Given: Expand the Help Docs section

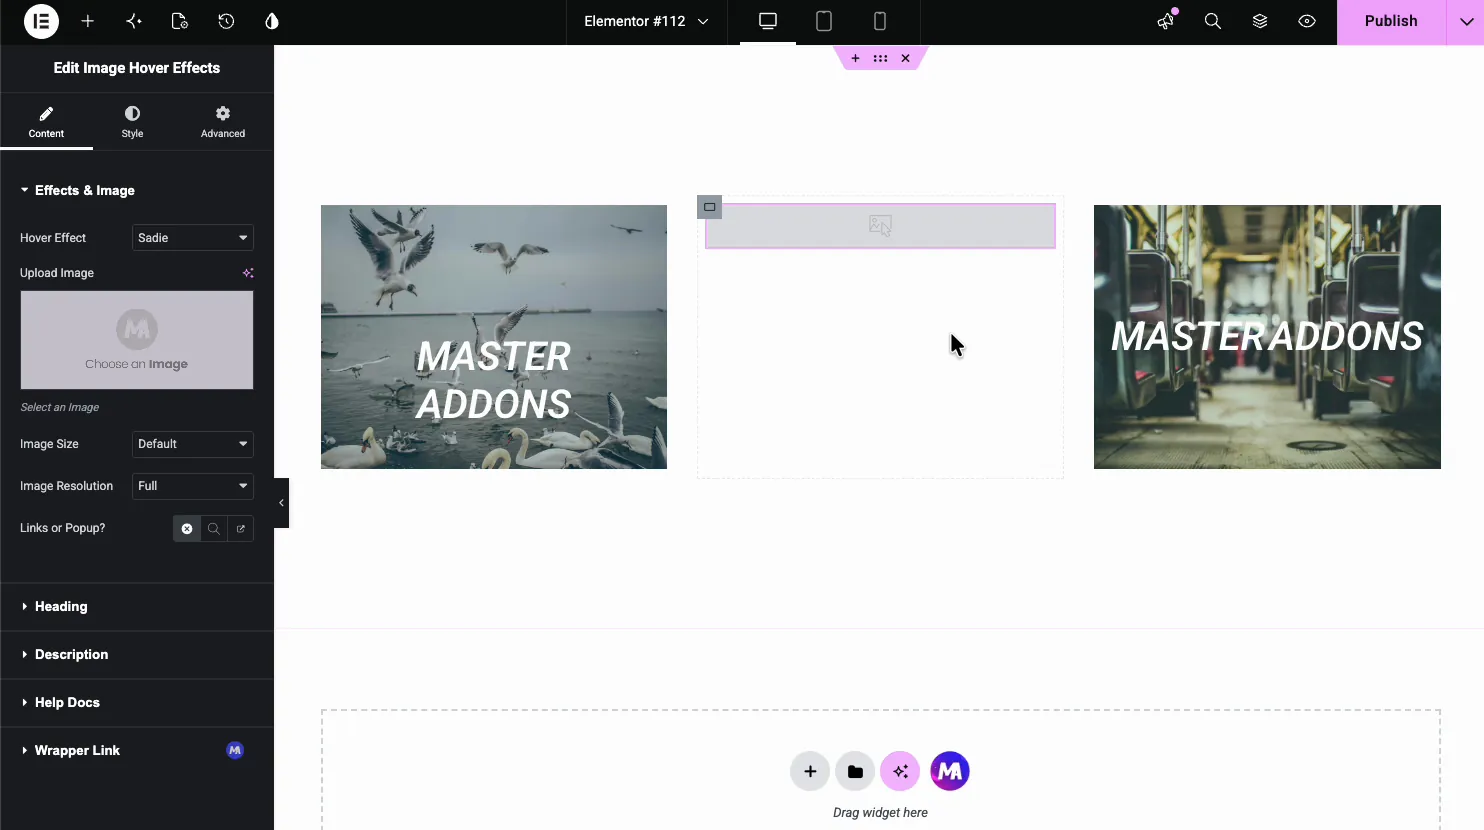Looking at the screenshot, I should [137, 703].
